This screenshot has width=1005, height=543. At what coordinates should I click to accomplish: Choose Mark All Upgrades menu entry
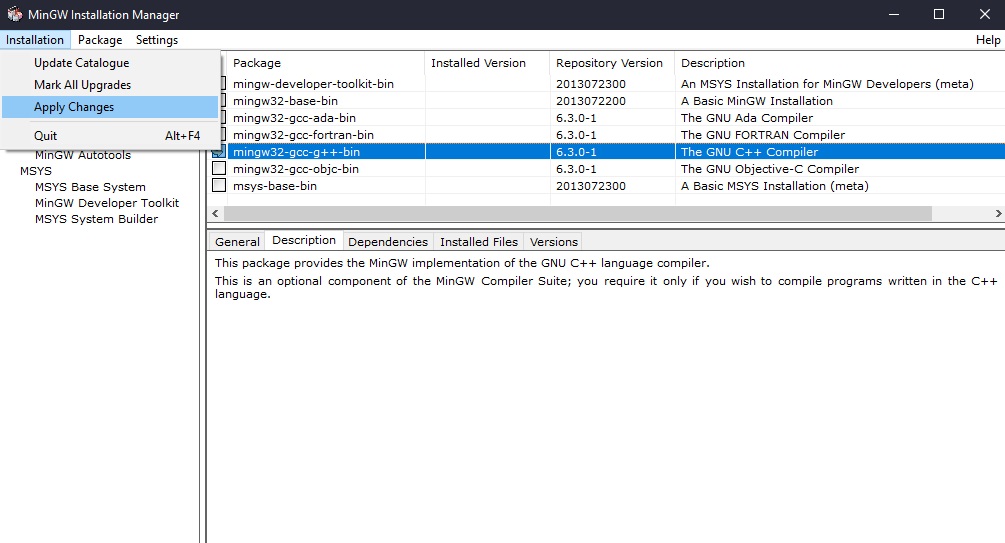(x=110, y=85)
